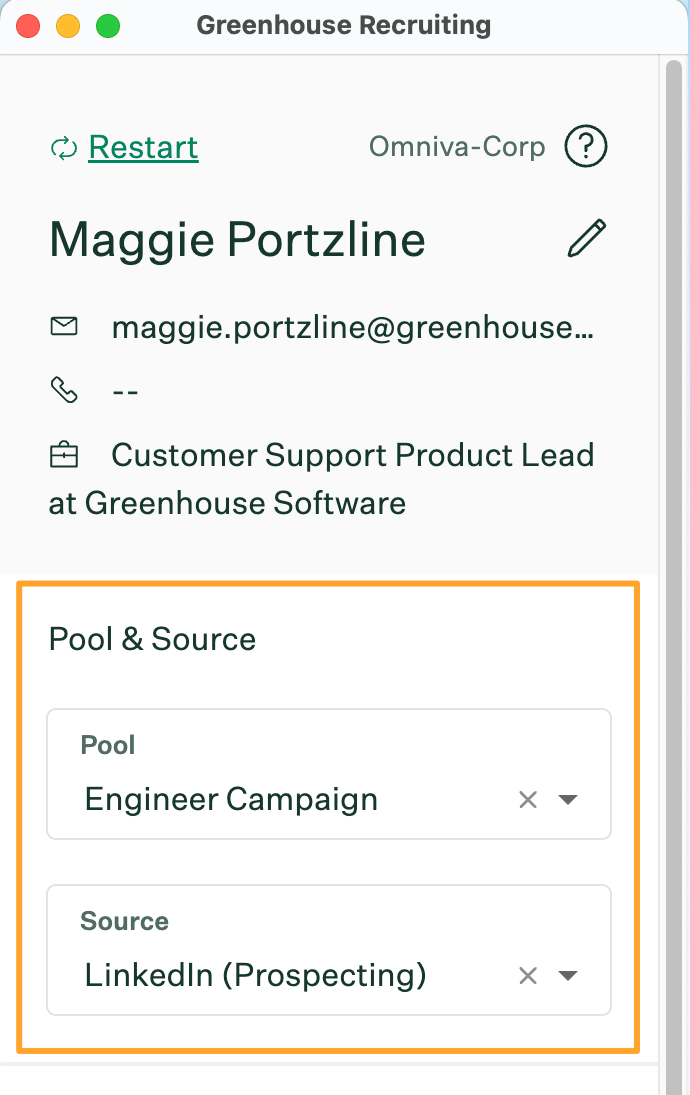Screen dimensions: 690x1095
Task: Click the briefcase job title icon
Action: tap(64, 455)
